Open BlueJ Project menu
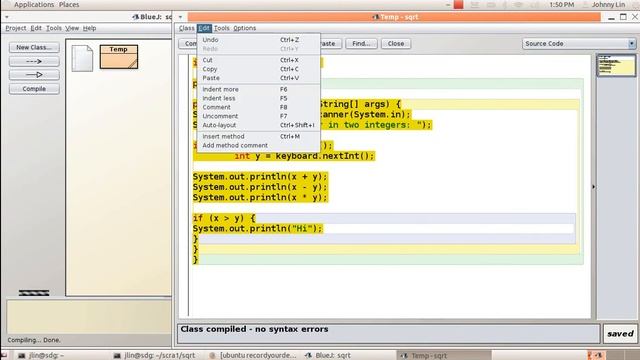 [x=16, y=28]
